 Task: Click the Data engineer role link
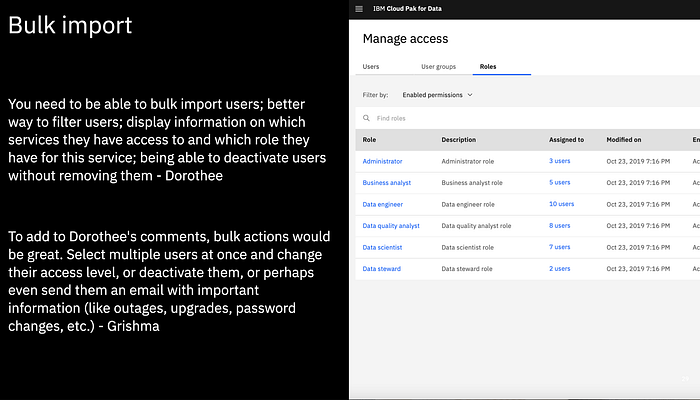pos(383,204)
